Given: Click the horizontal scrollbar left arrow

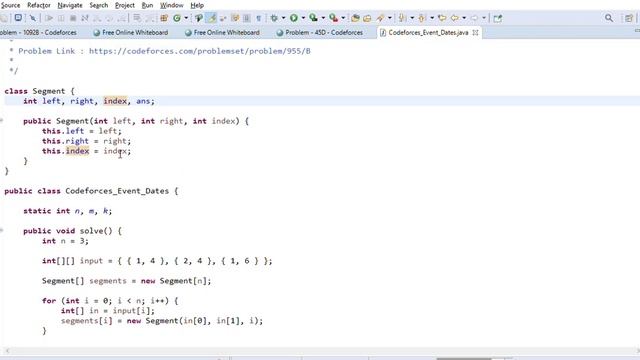Looking at the screenshot, I should 7,351.
